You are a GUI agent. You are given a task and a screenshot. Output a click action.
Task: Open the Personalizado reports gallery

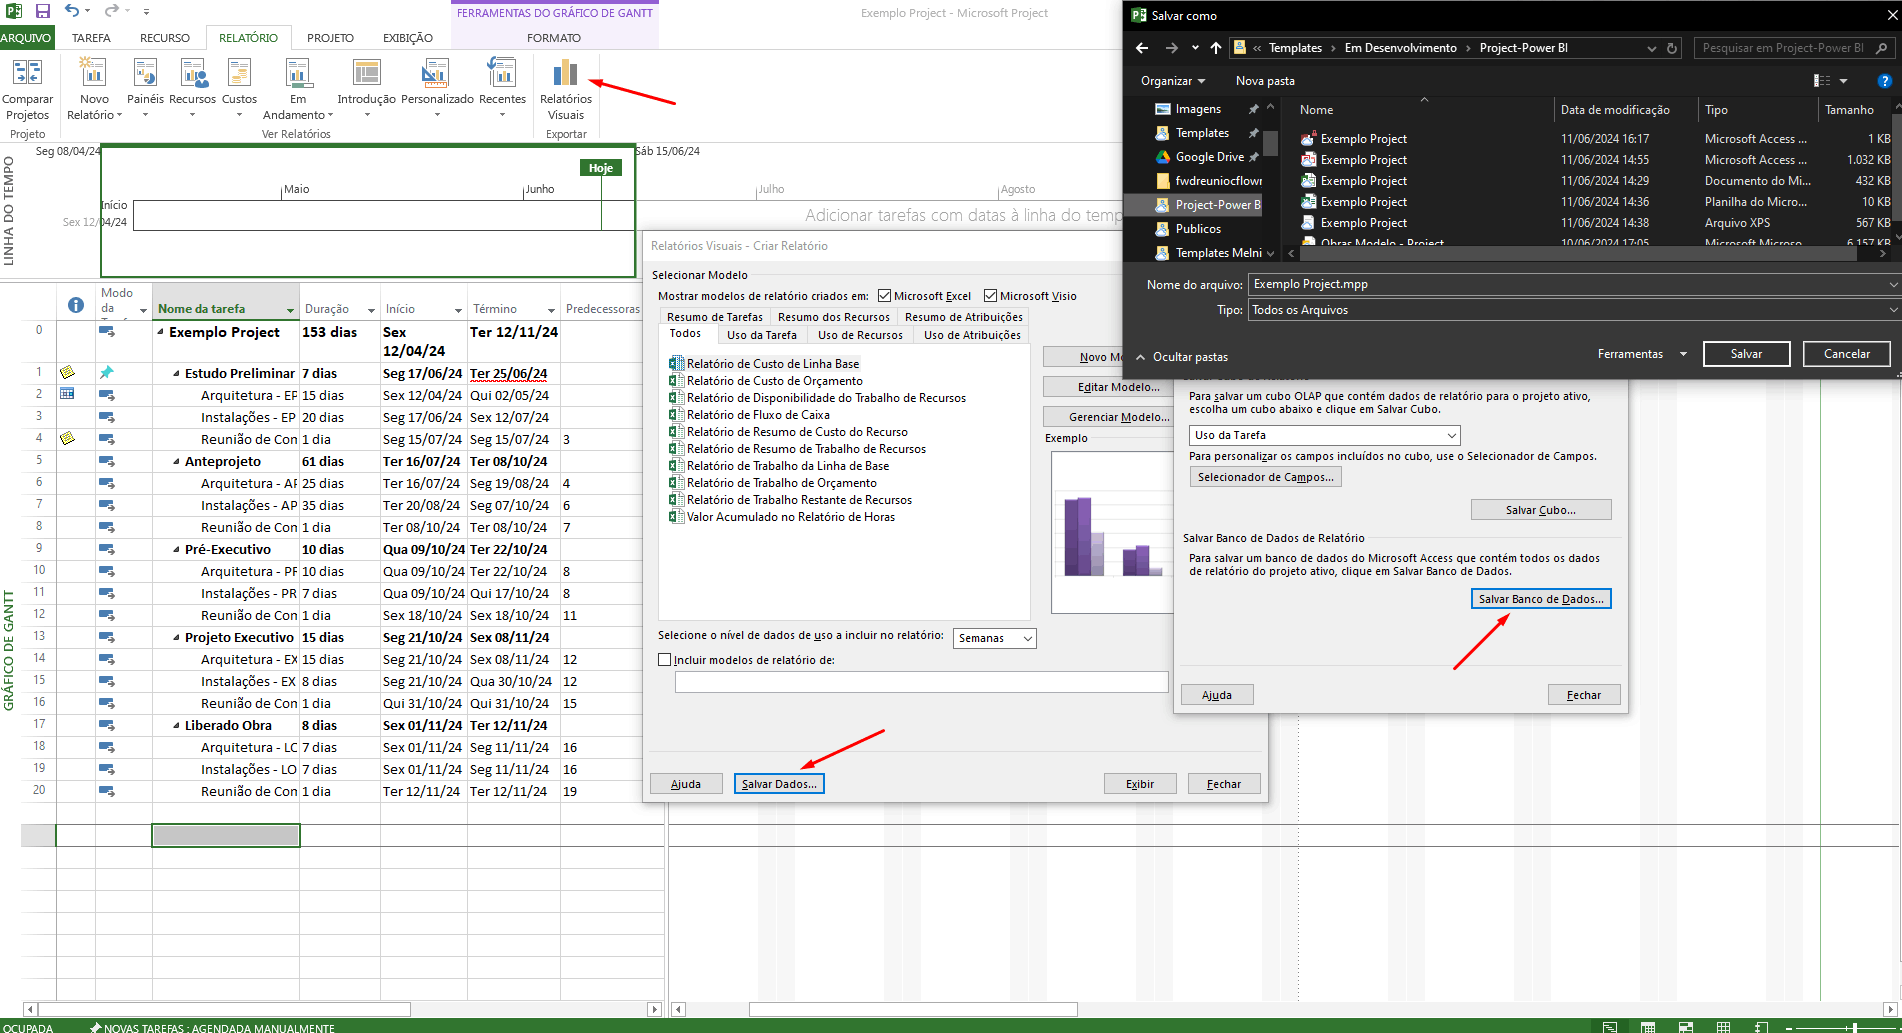tap(437, 89)
